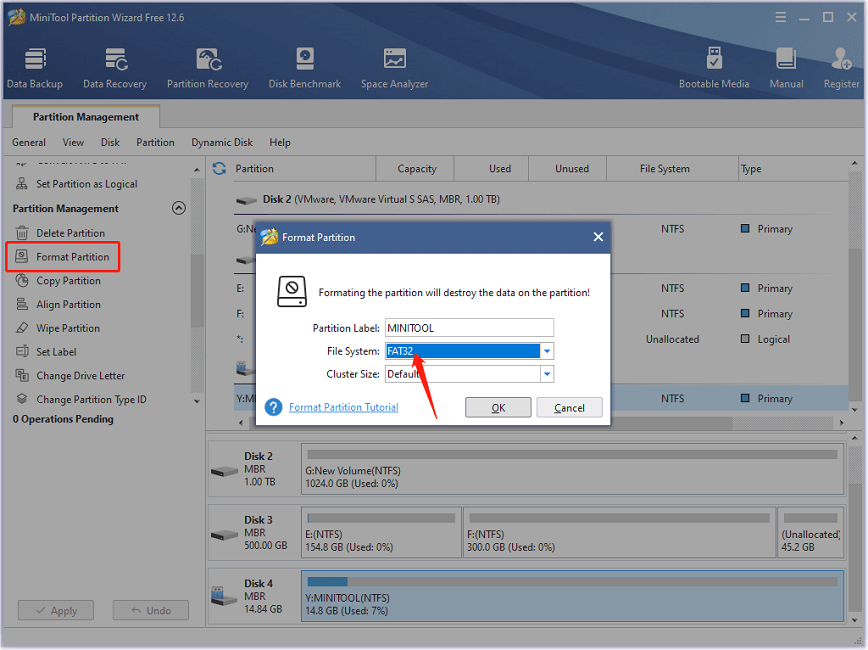Cancel the Format Partition dialog
868x650 pixels.
(x=569, y=407)
